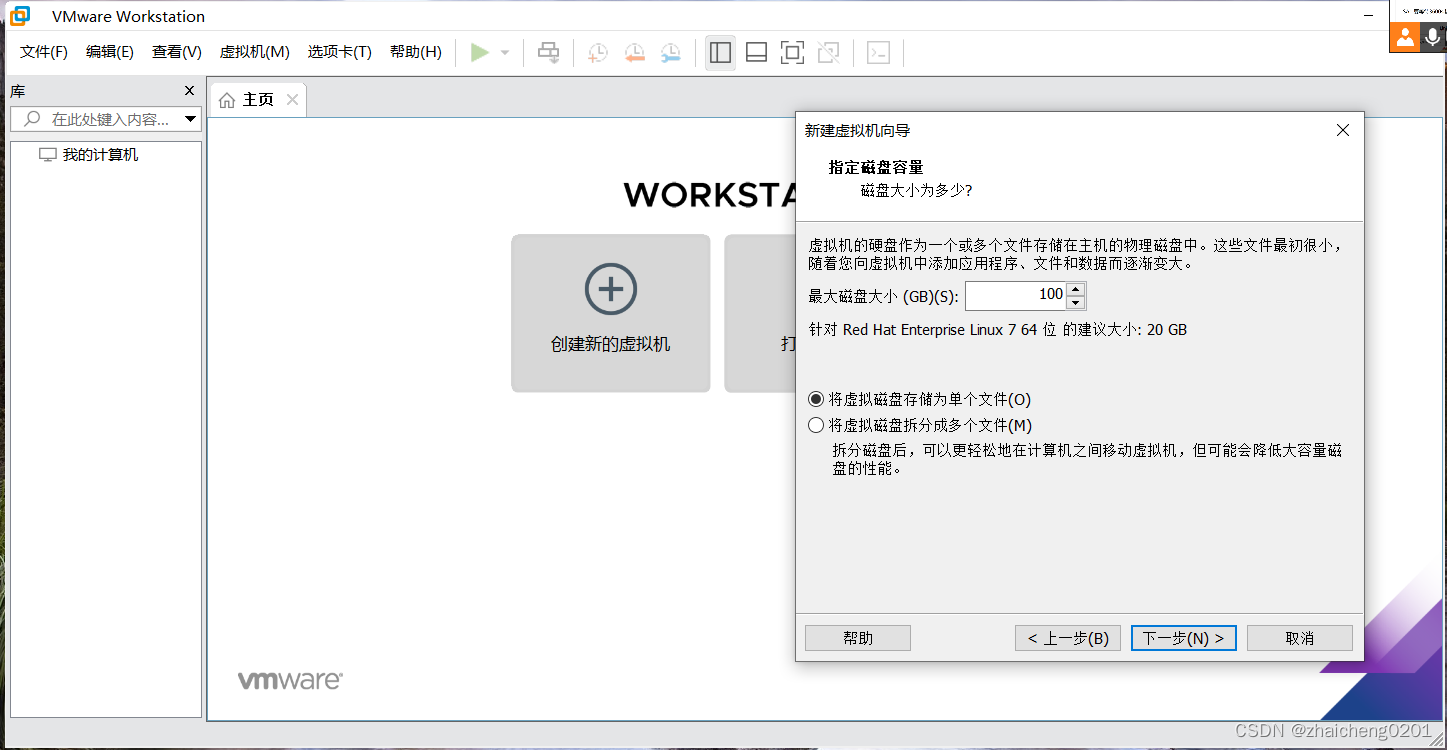Click the revert to snapshot icon

pyautogui.click(x=634, y=53)
